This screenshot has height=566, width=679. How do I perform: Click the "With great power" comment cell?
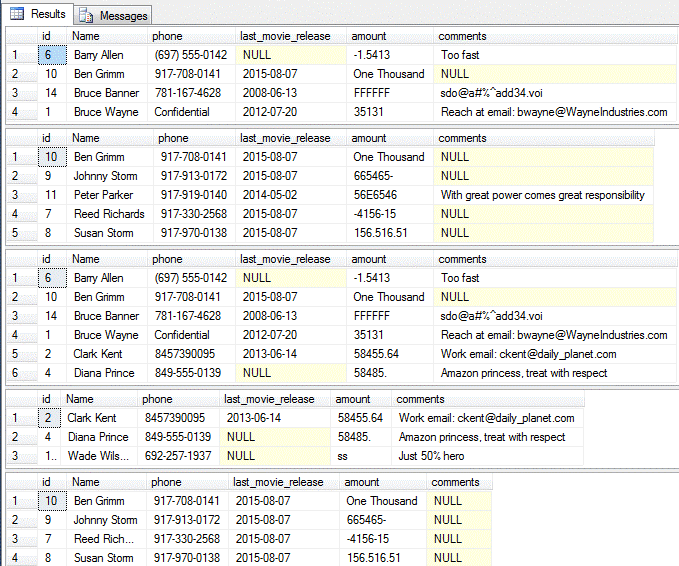pyautogui.click(x=542, y=195)
